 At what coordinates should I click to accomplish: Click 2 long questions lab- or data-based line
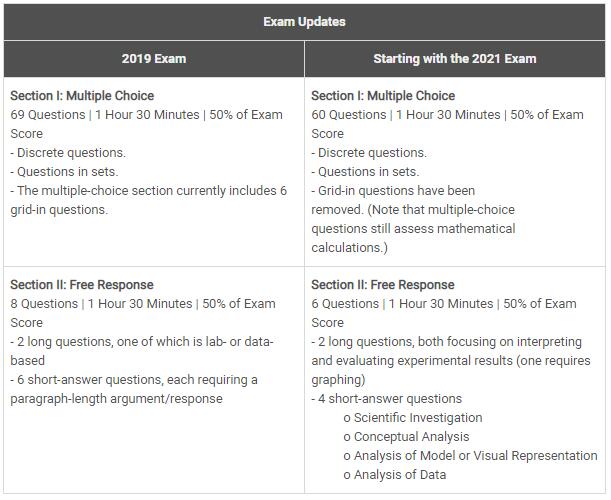pyautogui.click(x=142, y=351)
